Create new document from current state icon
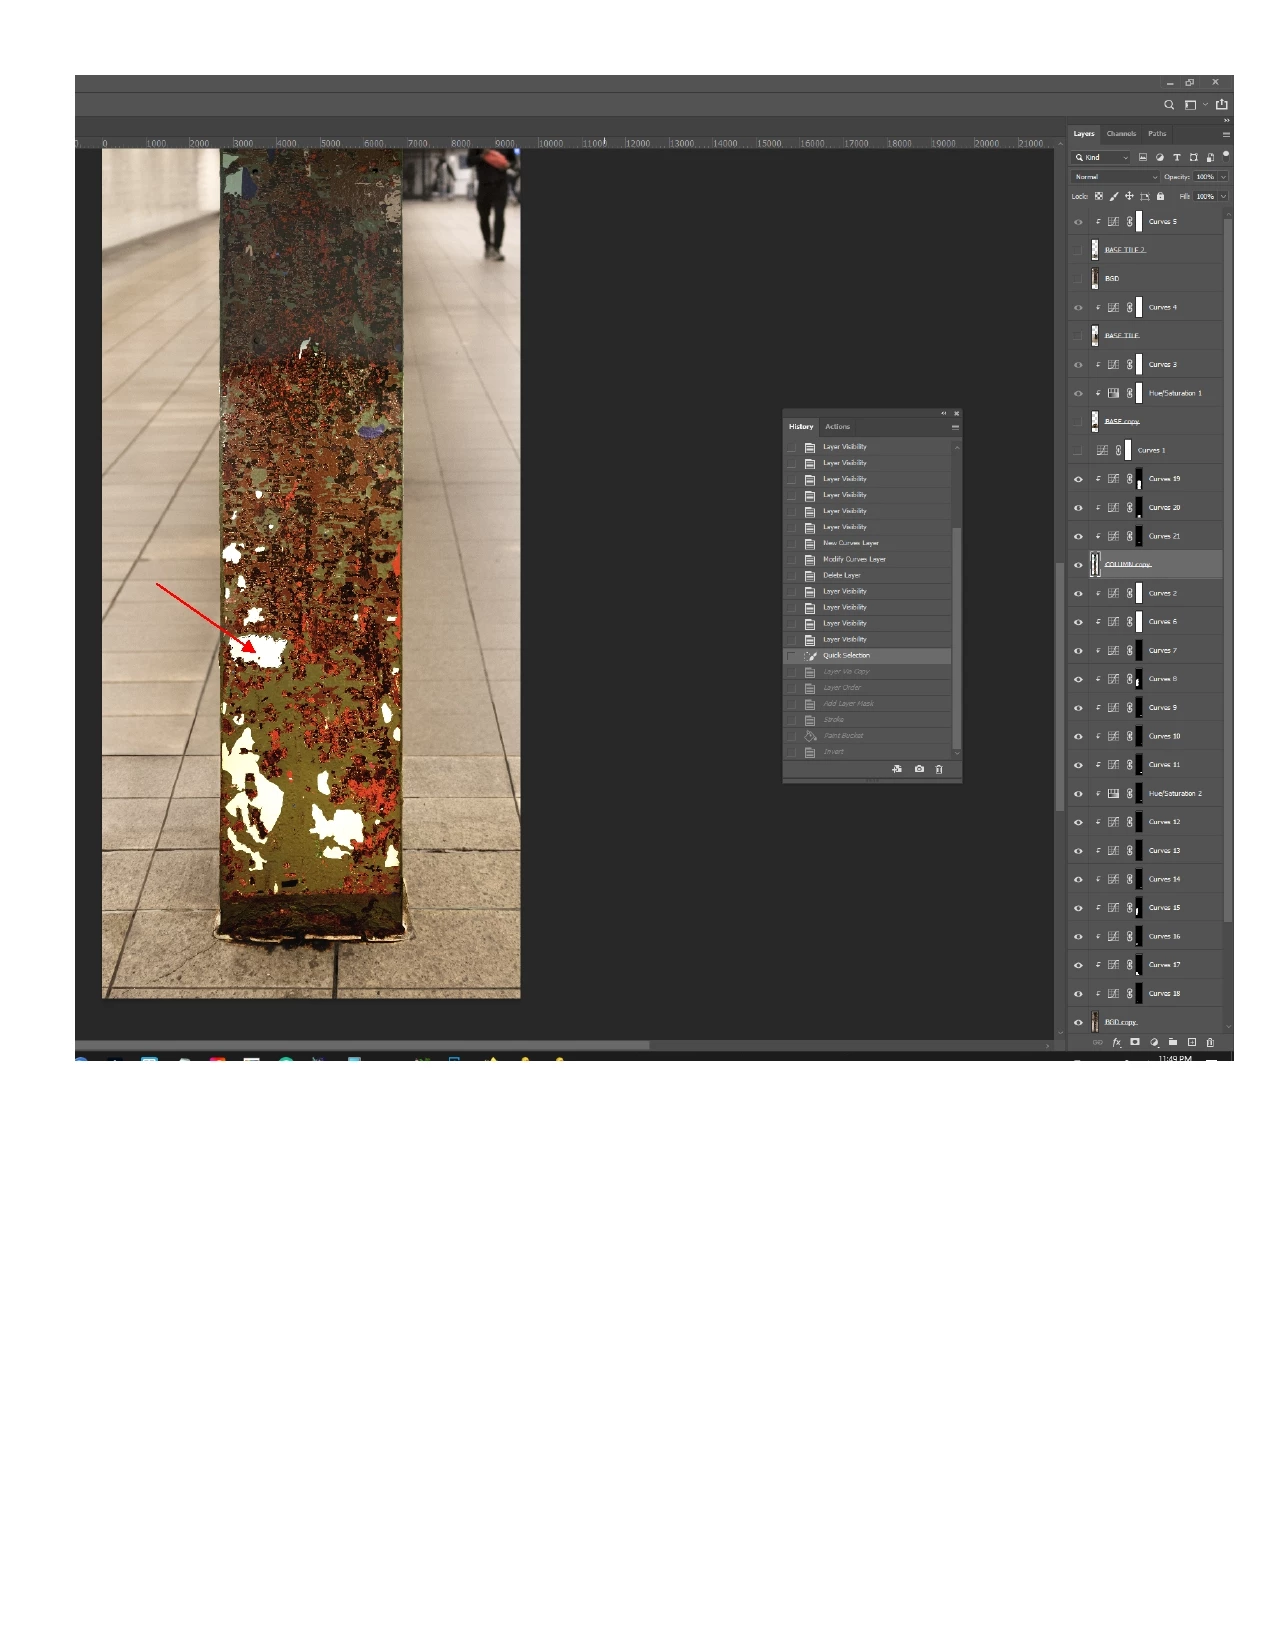The height and width of the screenshot is (1650, 1275). point(897,769)
